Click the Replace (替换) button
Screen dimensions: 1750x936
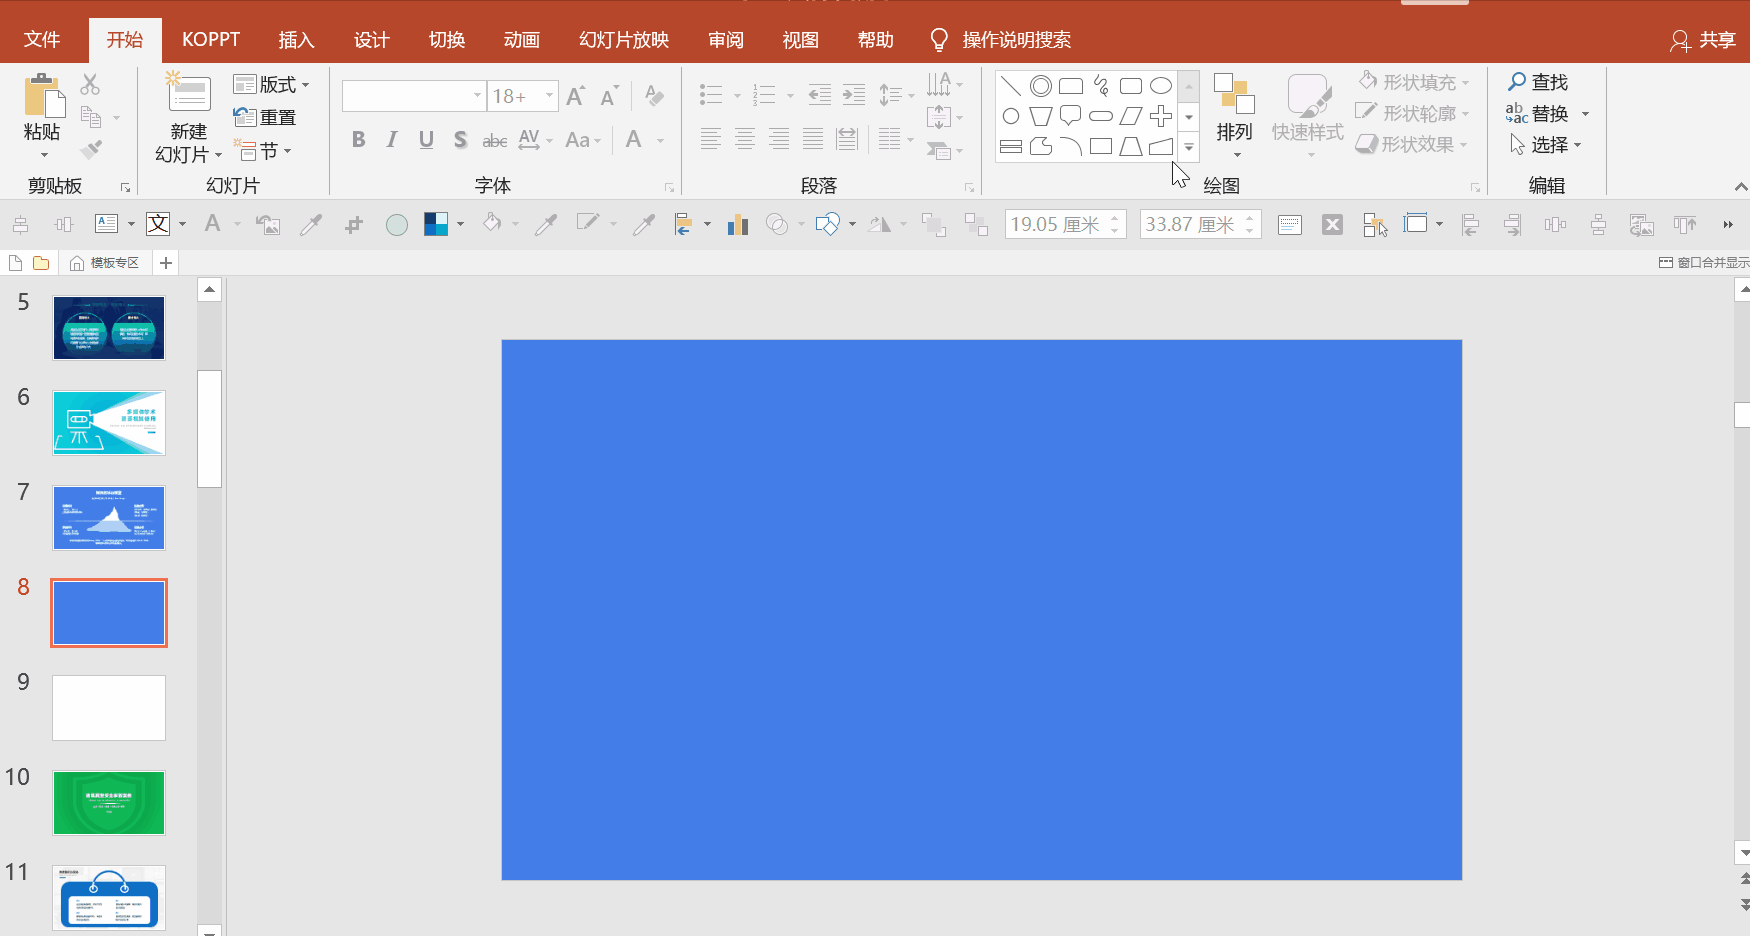point(1547,114)
